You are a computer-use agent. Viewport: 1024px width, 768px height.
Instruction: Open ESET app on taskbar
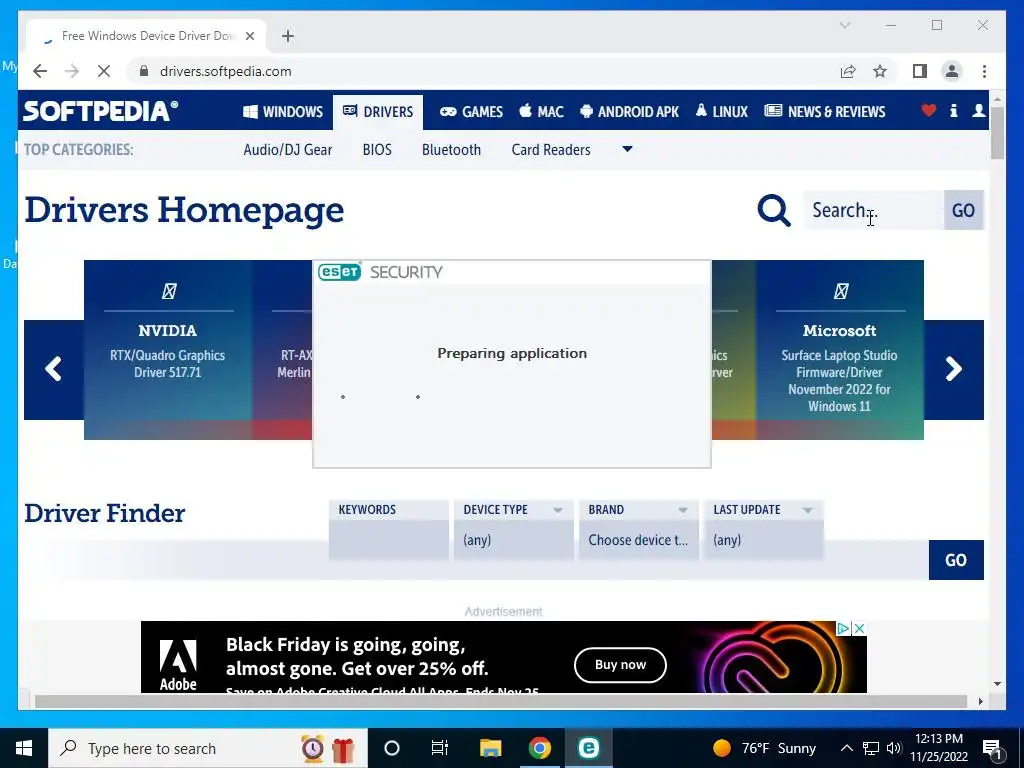[x=588, y=748]
